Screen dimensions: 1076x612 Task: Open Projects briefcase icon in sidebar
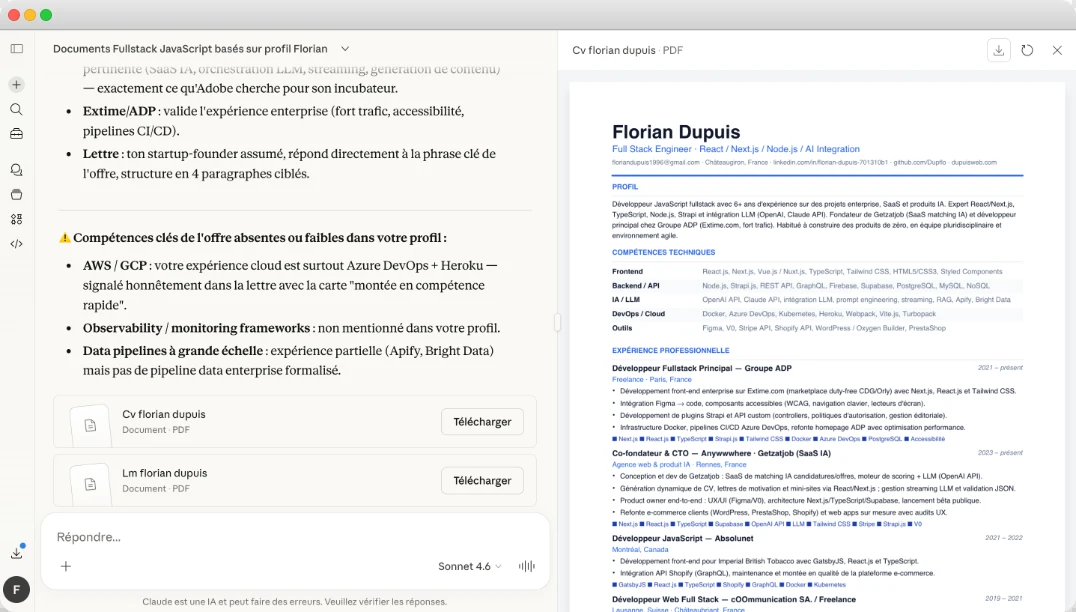click(16, 133)
